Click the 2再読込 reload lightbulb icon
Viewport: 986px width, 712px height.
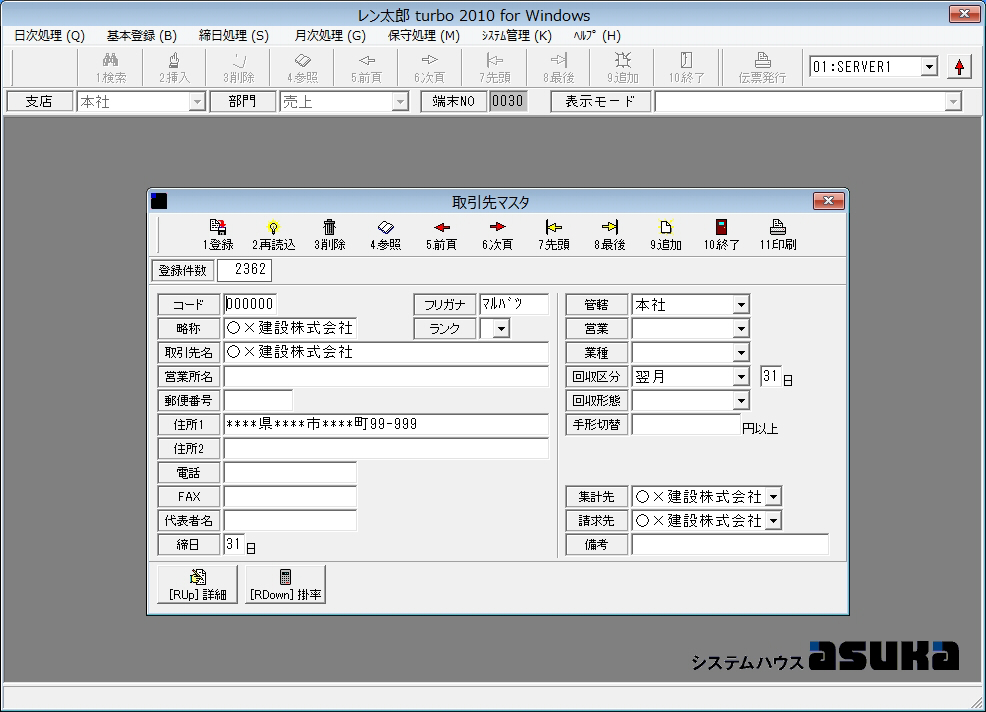pos(273,234)
